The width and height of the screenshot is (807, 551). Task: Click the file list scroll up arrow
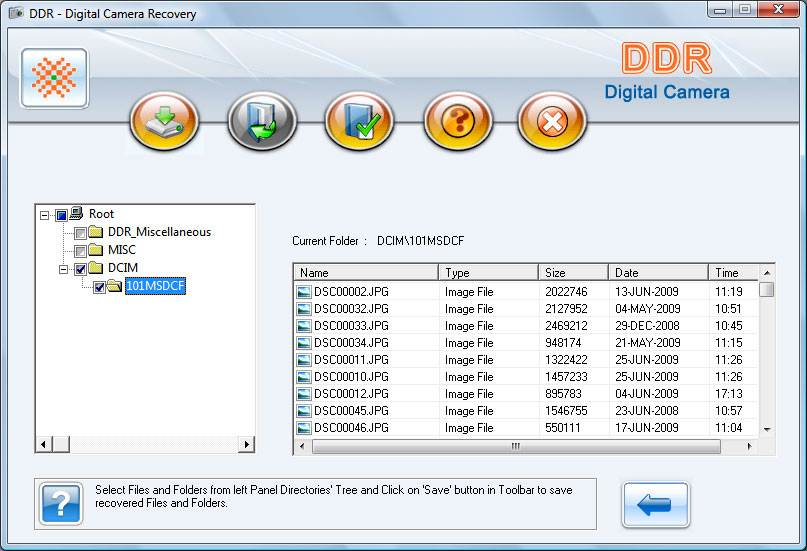(767, 273)
